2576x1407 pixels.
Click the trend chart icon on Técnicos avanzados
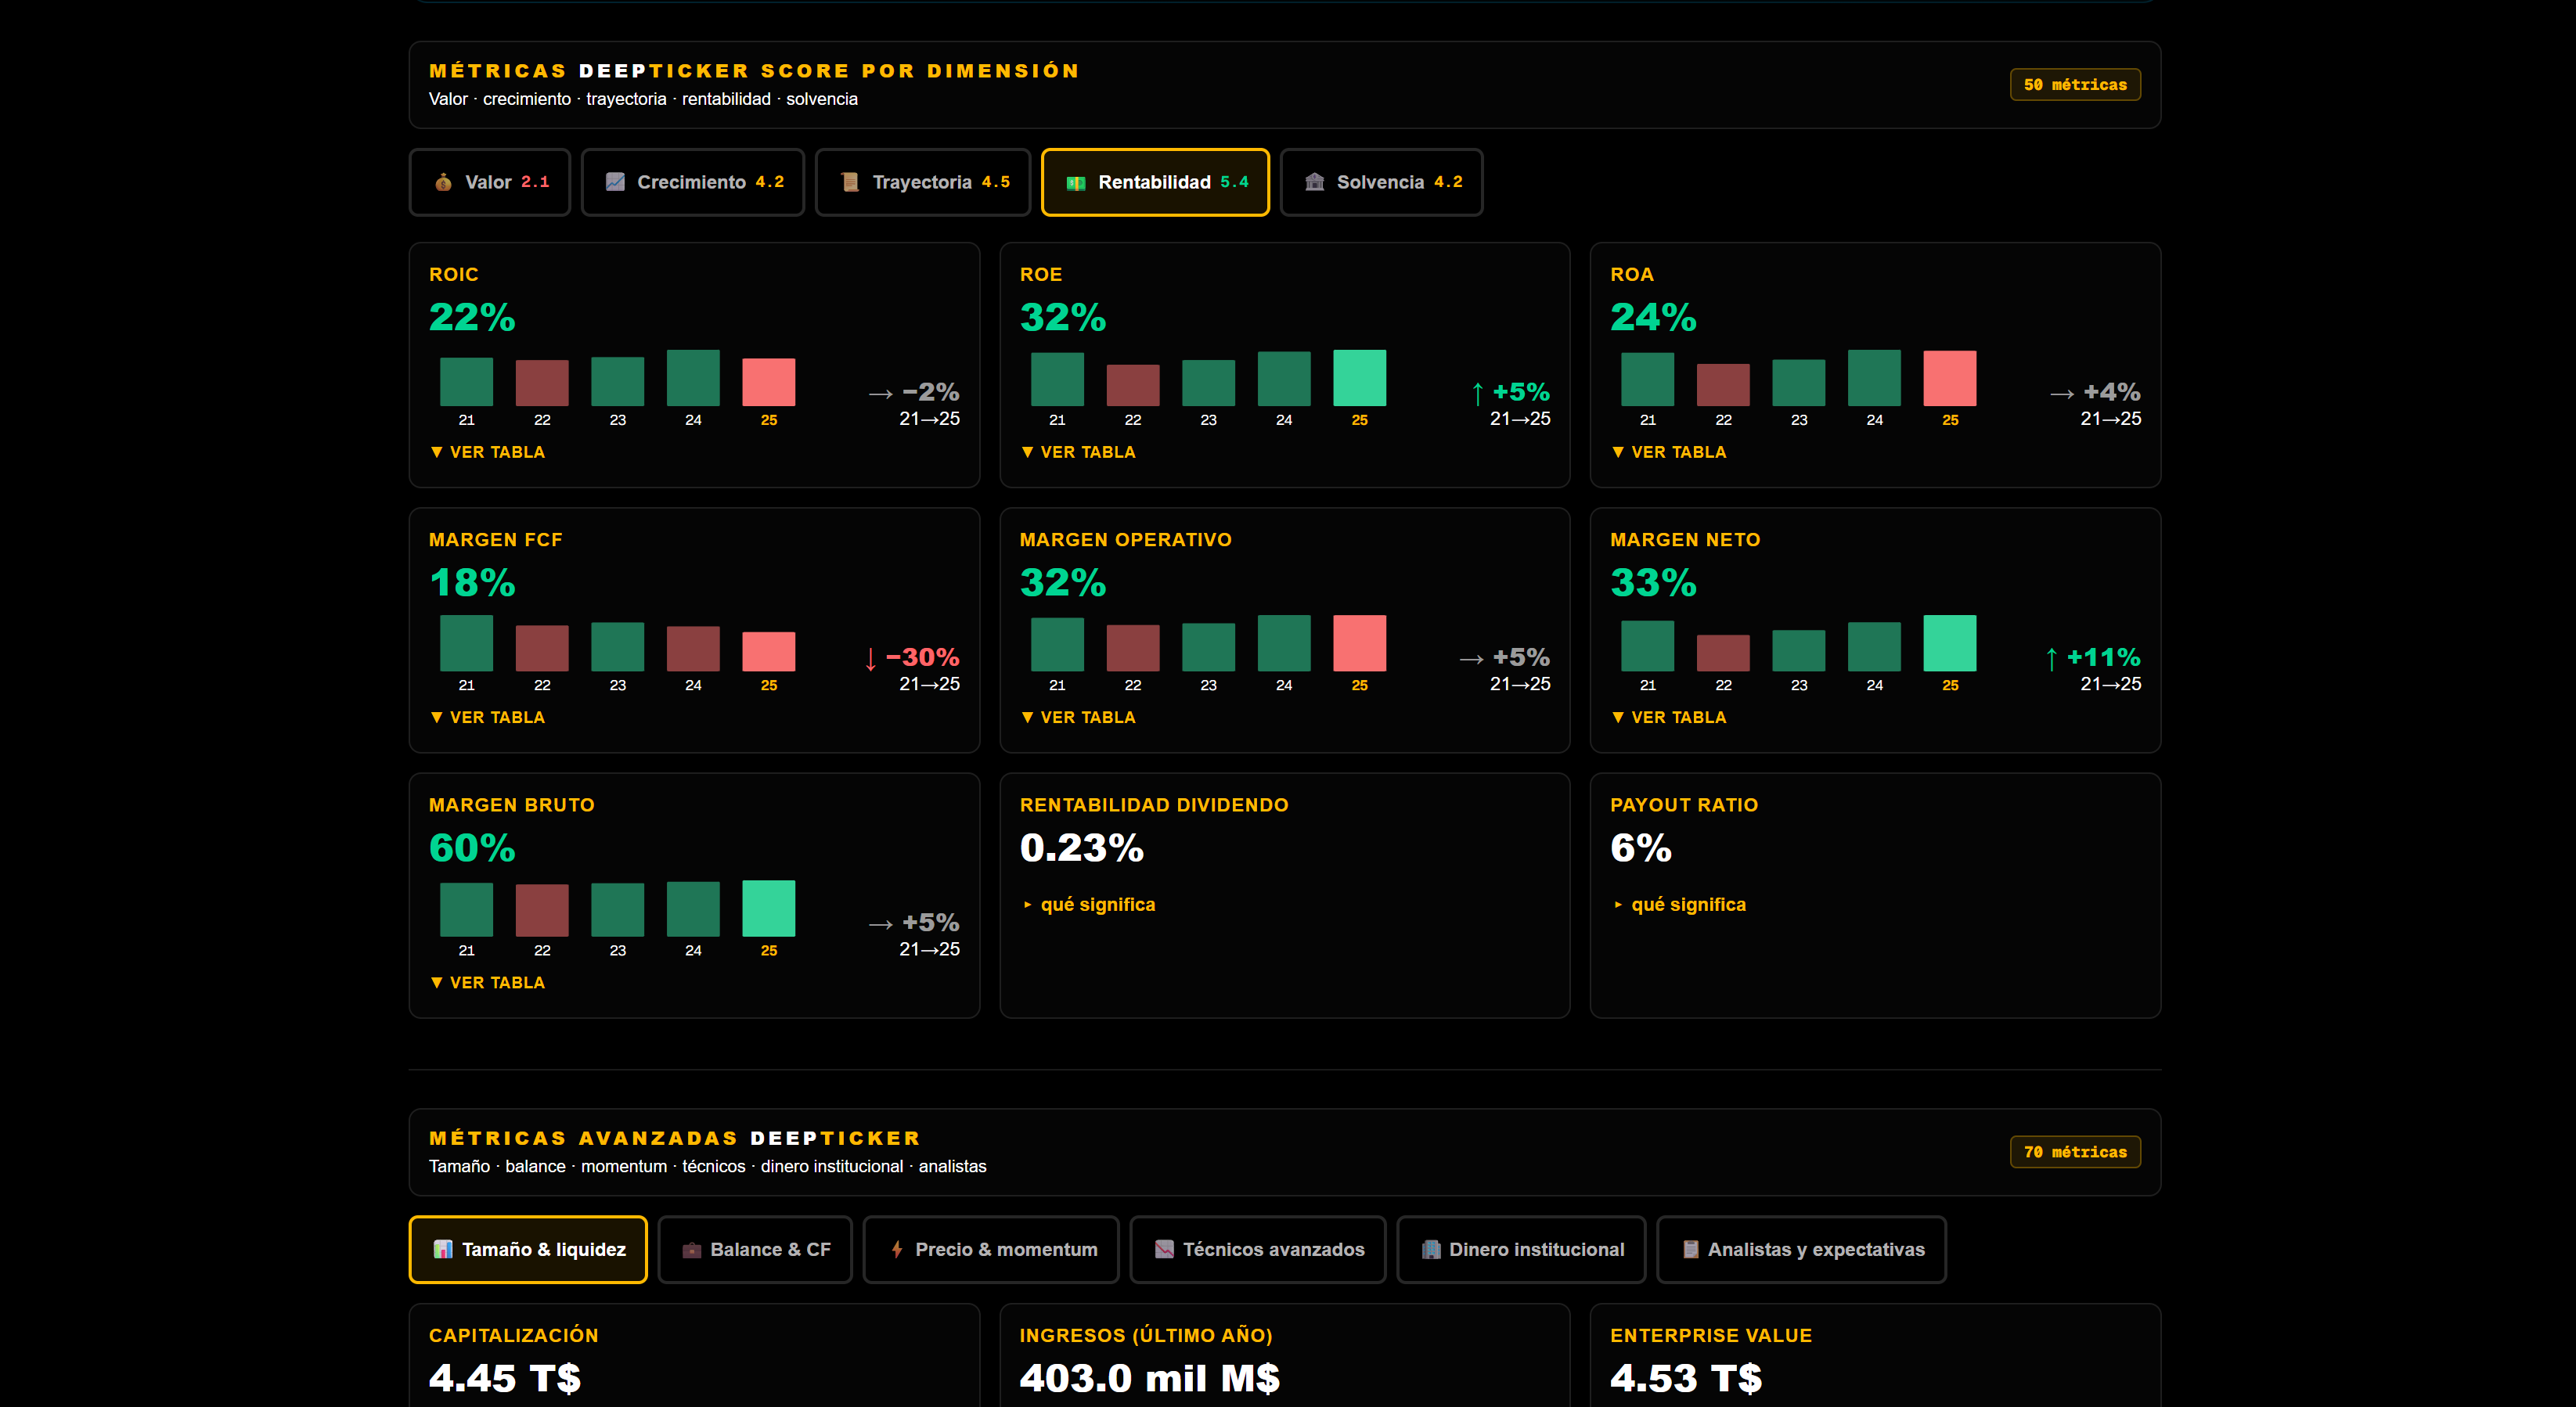click(1164, 1249)
